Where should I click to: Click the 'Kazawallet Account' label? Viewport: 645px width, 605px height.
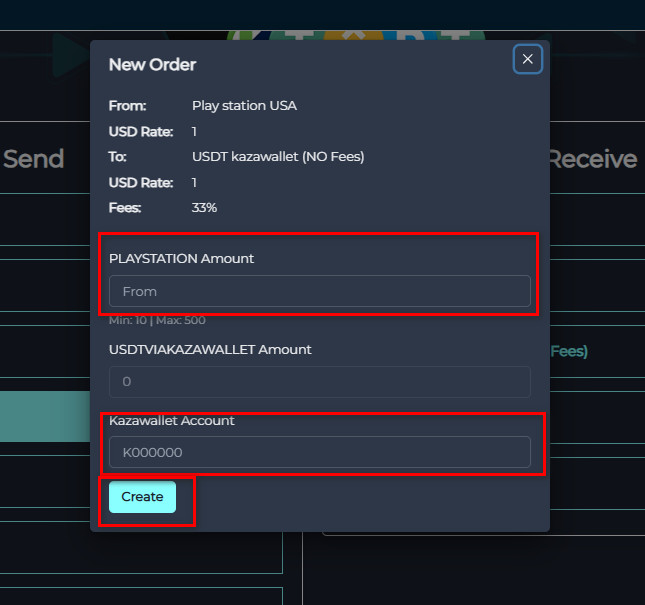pyautogui.click(x=172, y=420)
